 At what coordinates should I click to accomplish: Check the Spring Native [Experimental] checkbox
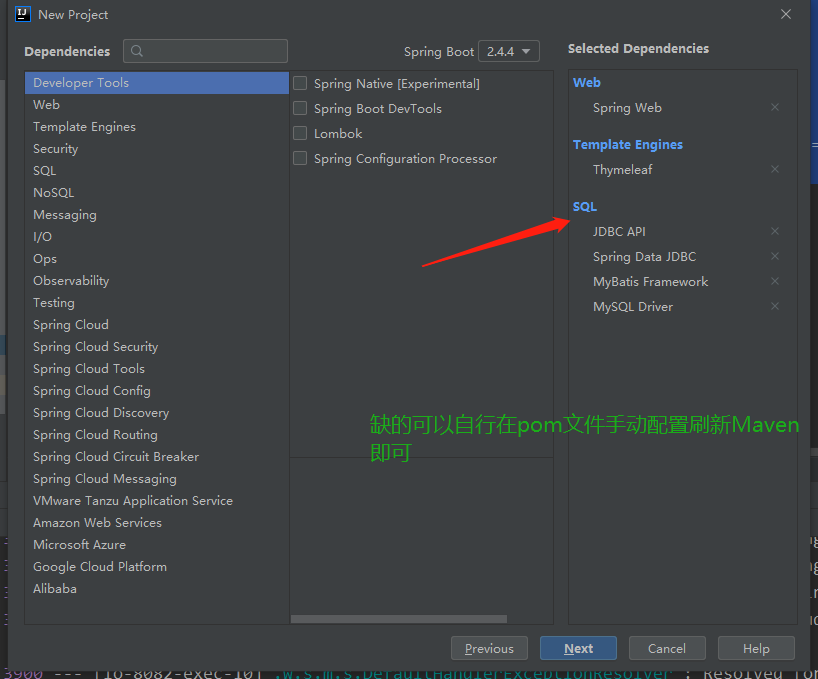coord(300,83)
